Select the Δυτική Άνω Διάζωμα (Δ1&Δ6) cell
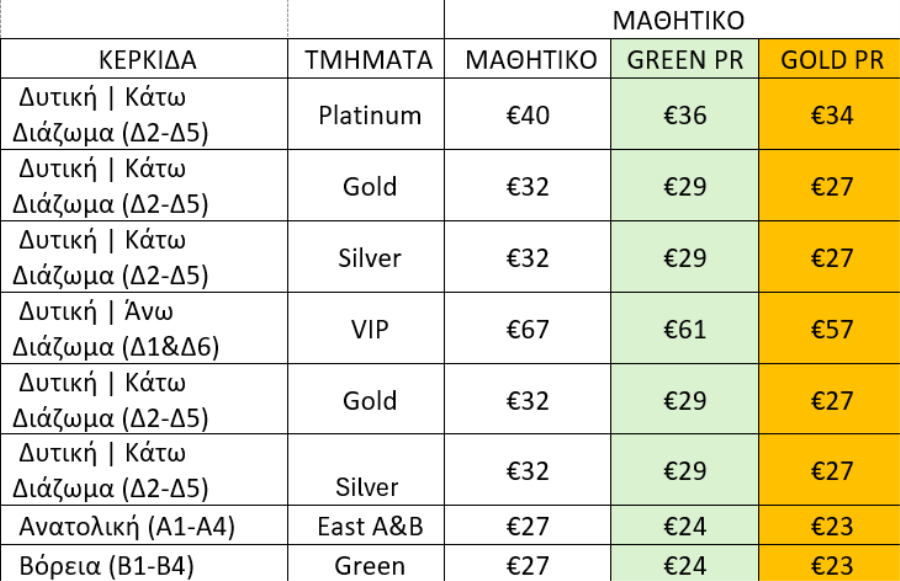900x581 pixels. [x=144, y=328]
